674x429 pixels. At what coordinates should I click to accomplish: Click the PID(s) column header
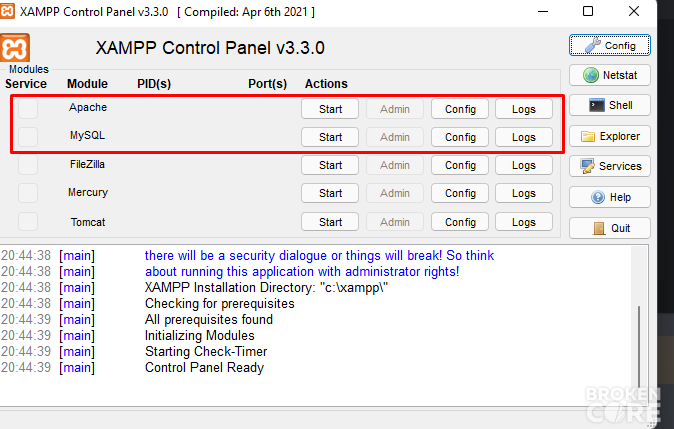154,84
